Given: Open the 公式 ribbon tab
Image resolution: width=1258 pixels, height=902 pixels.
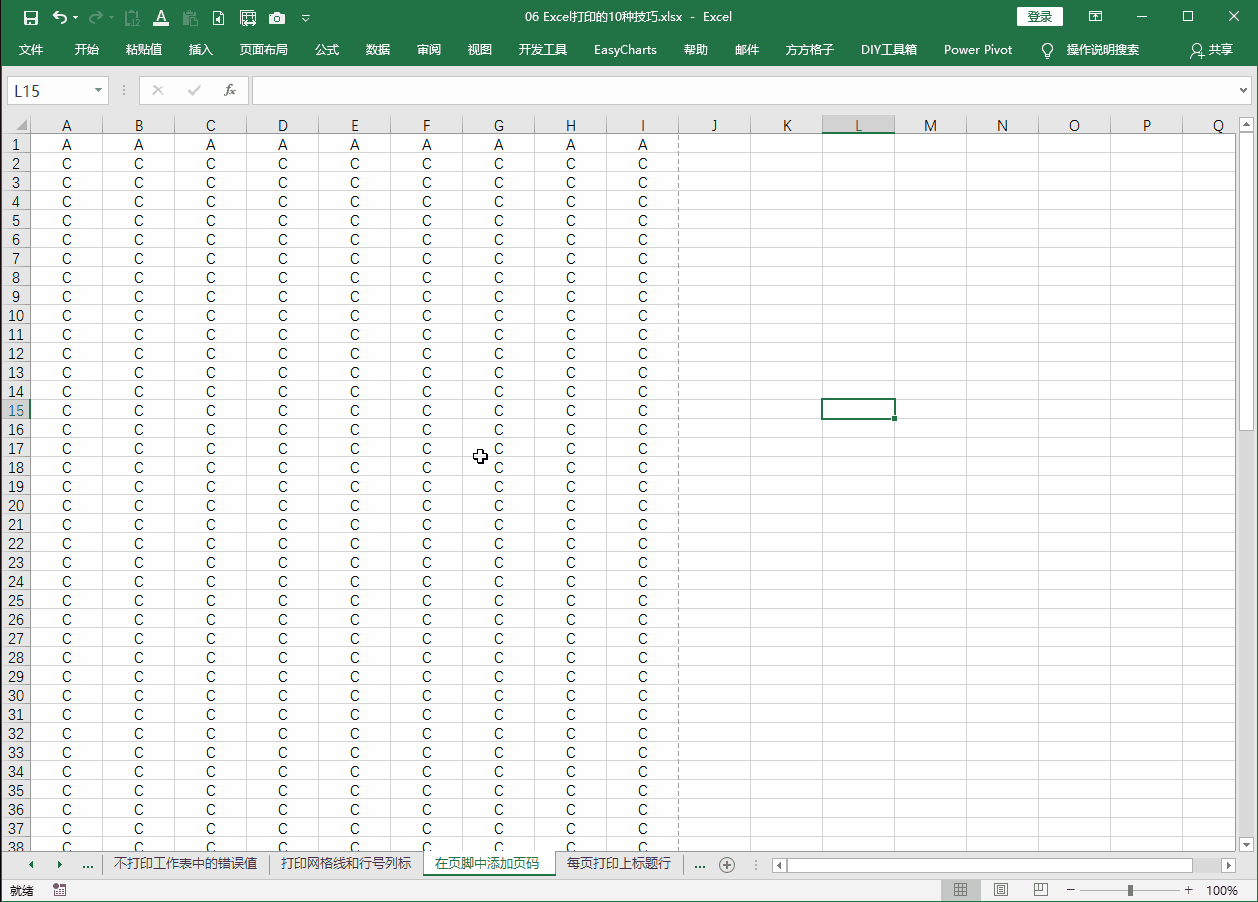Looking at the screenshot, I should pyautogui.click(x=327, y=50).
